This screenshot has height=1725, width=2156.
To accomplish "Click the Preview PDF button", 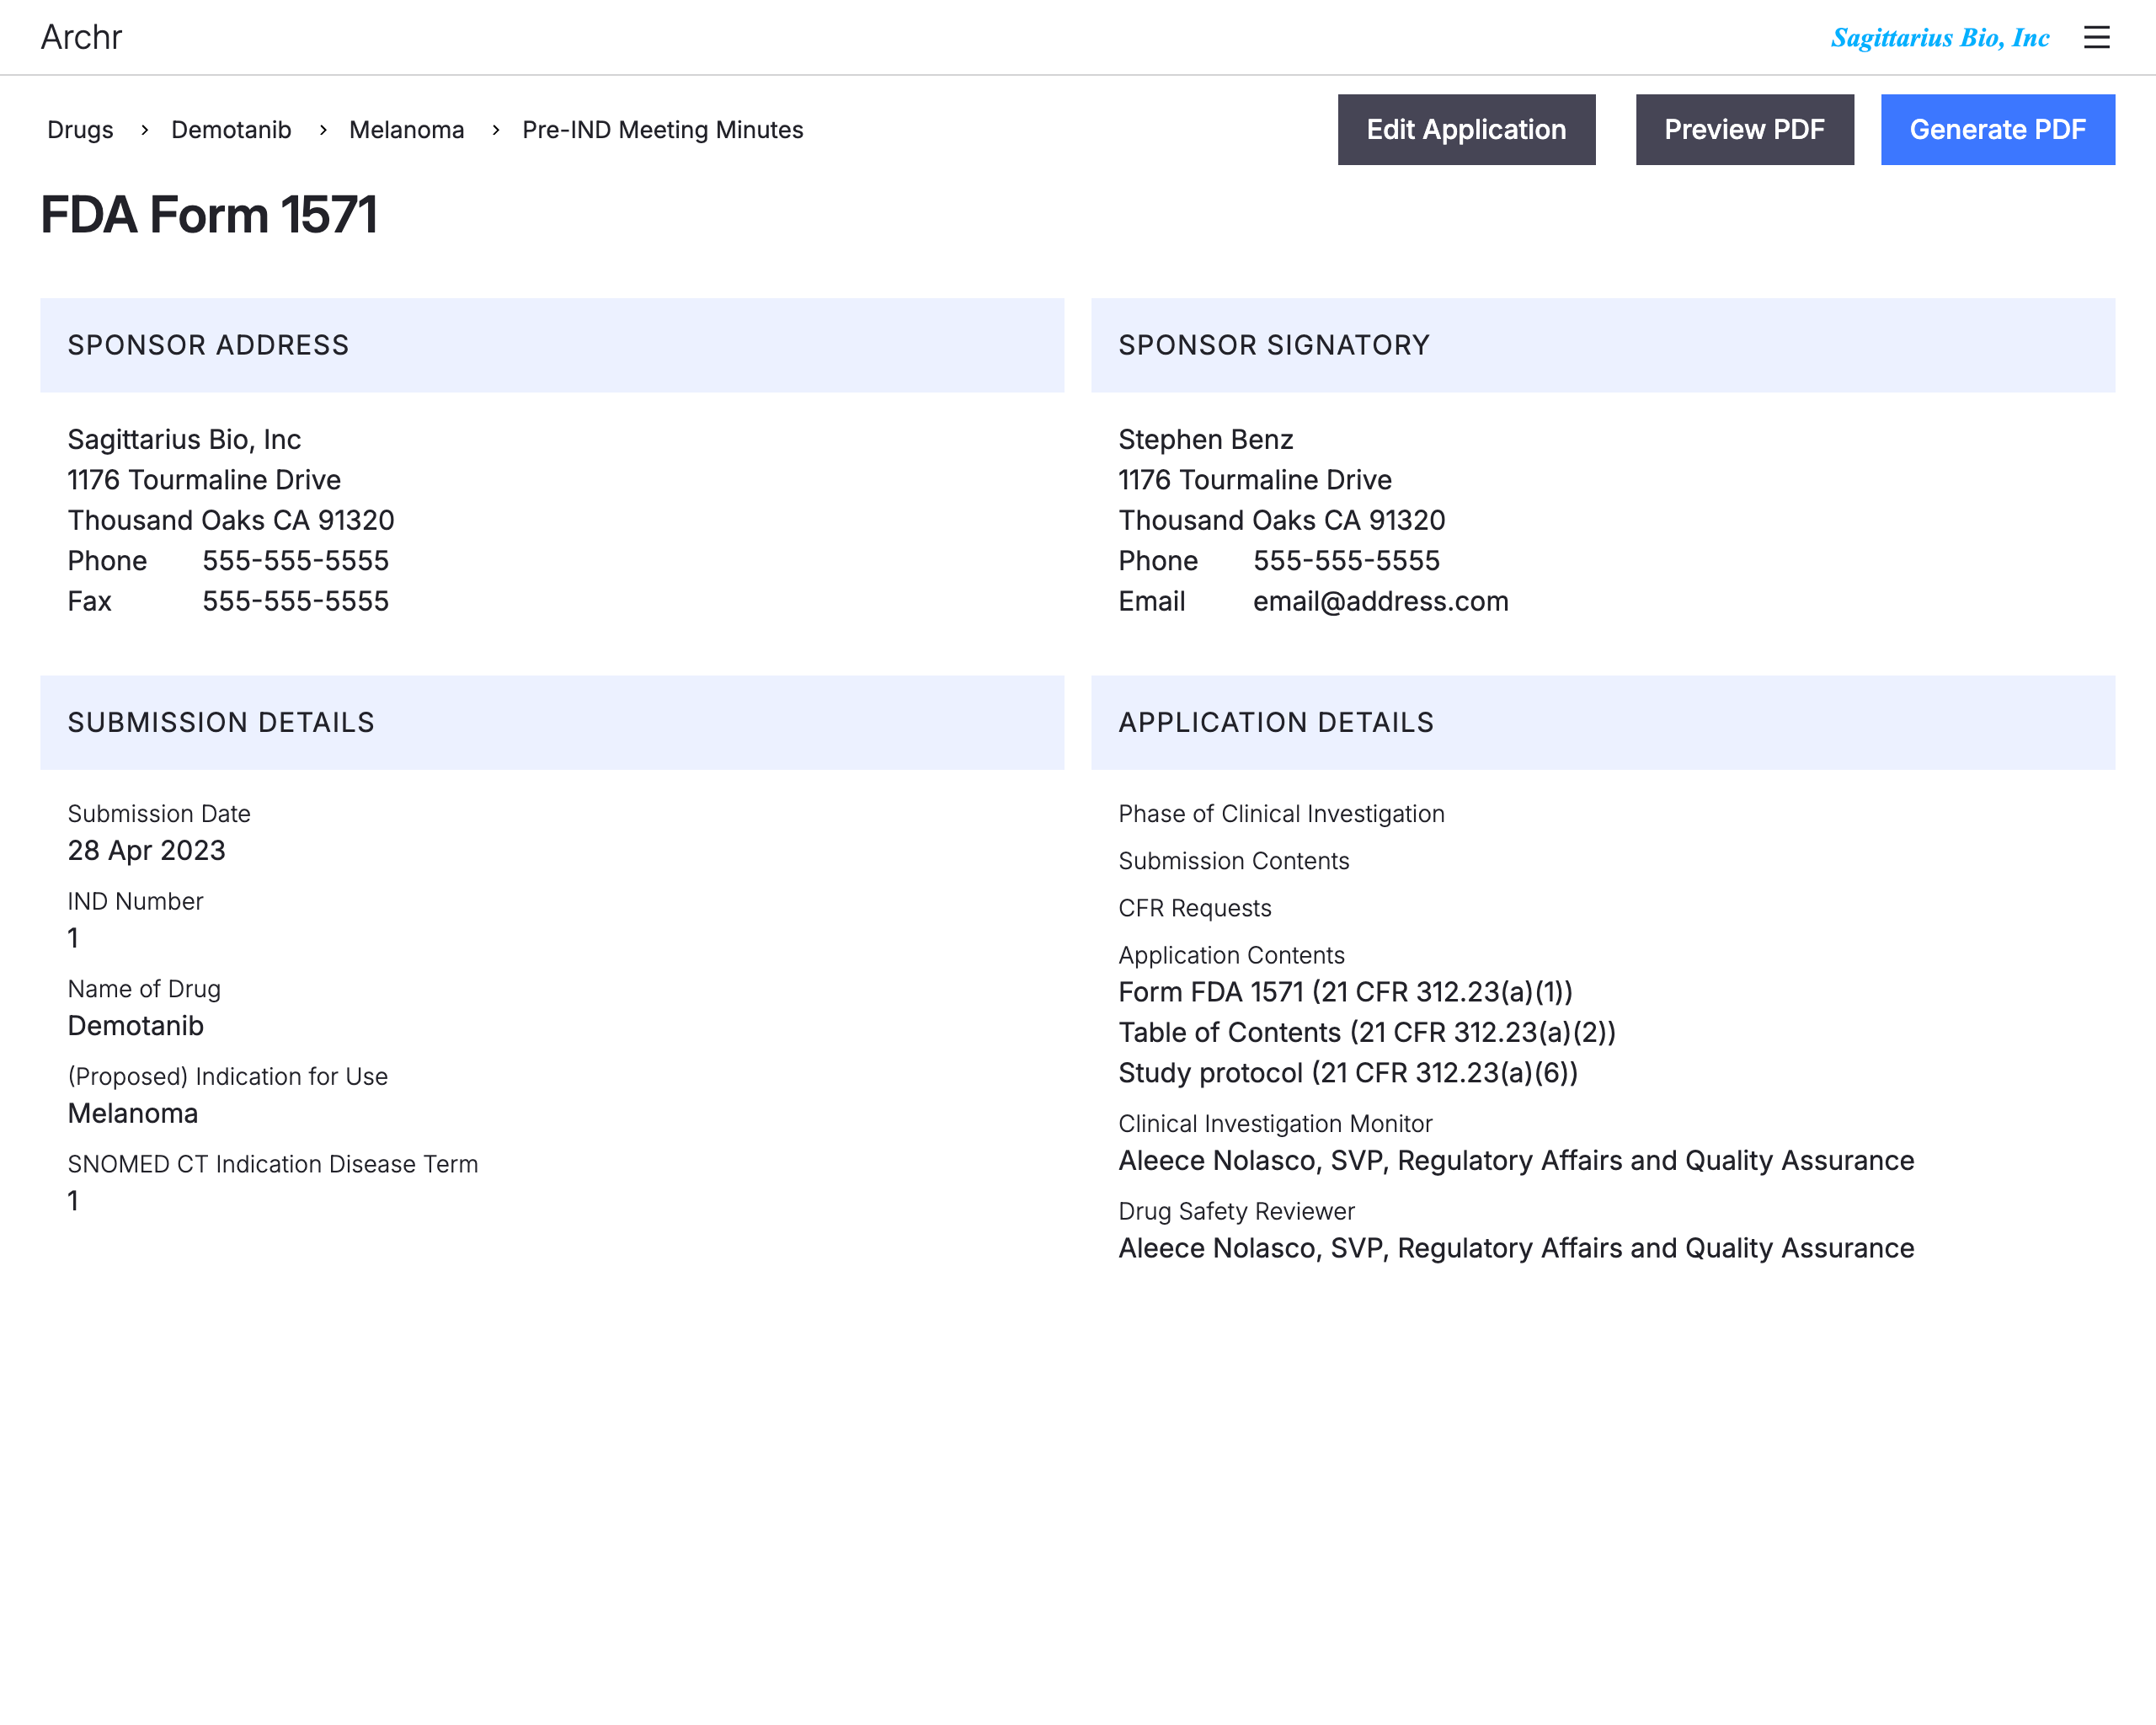I will point(1743,129).
